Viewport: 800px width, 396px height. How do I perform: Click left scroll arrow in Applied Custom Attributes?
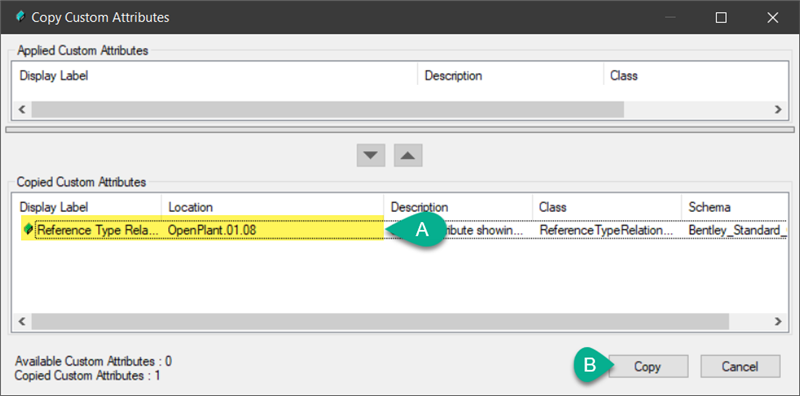point(21,109)
